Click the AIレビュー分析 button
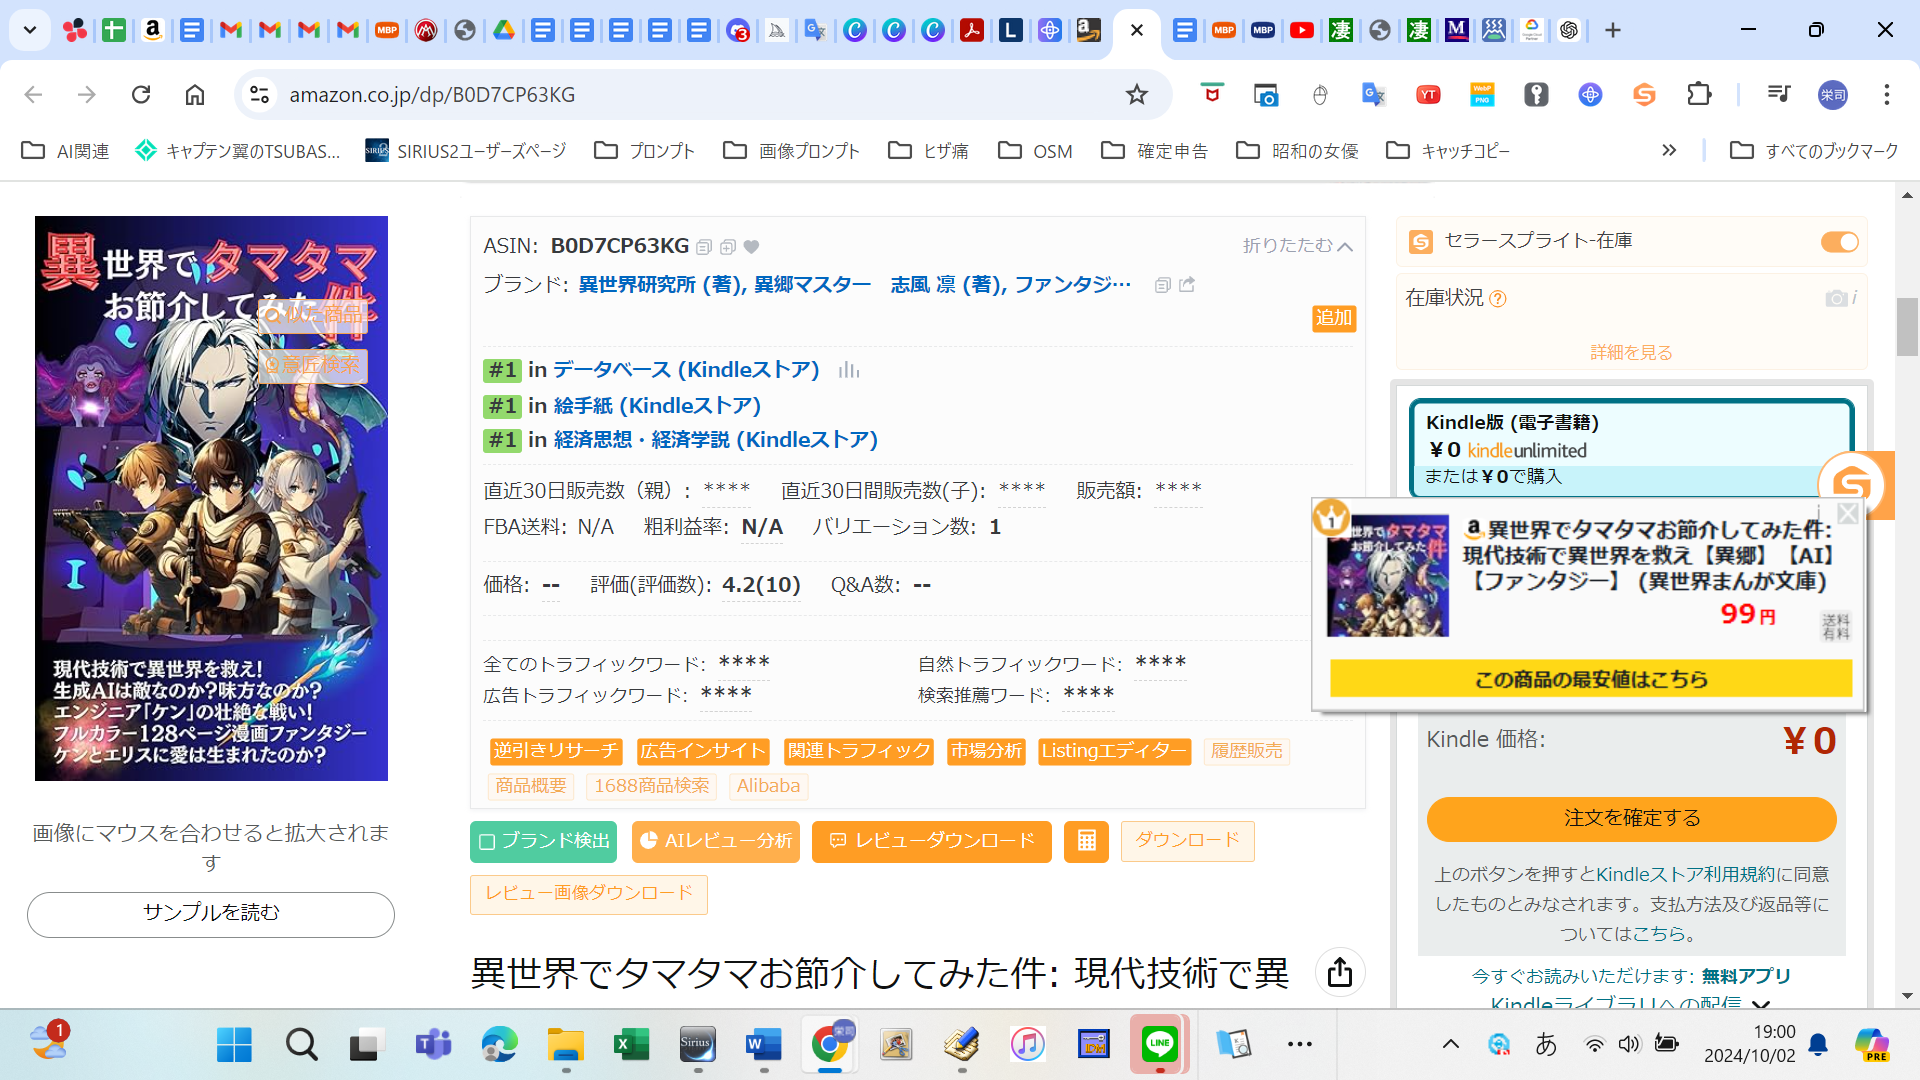The height and width of the screenshot is (1080, 1920). point(715,841)
